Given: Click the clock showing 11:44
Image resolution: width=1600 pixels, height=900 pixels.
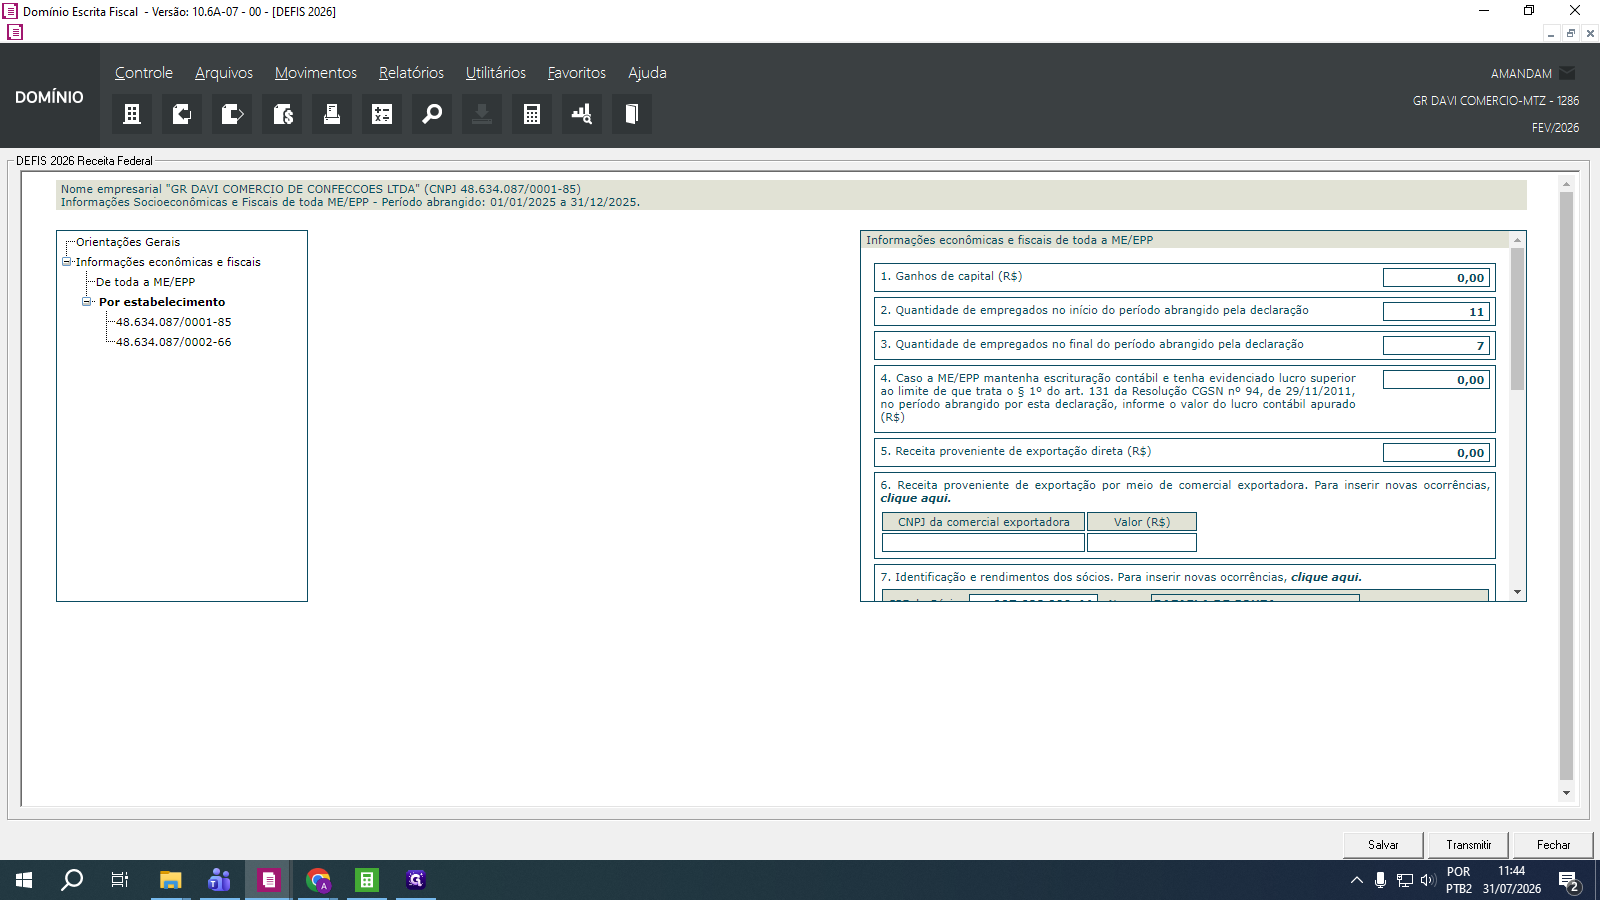Looking at the screenshot, I should [x=1511, y=871].
